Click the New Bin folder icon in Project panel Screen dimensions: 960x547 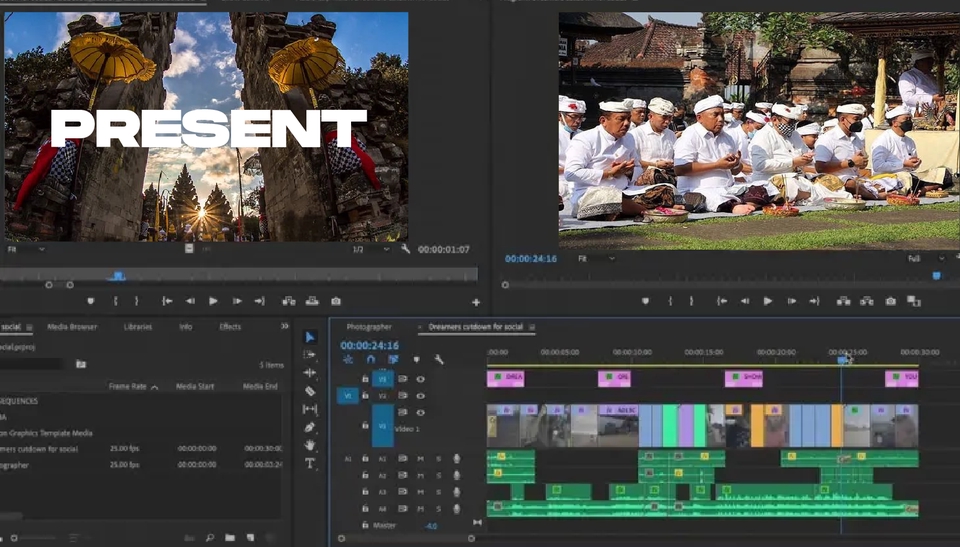(x=229, y=537)
